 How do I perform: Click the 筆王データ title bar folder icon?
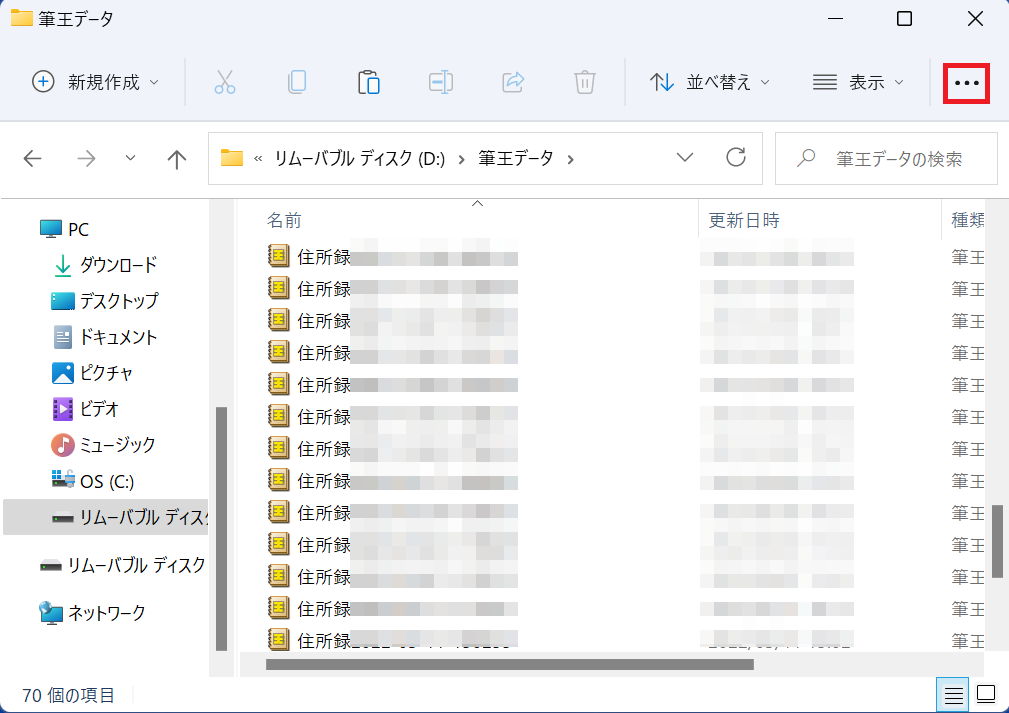[x=21, y=18]
